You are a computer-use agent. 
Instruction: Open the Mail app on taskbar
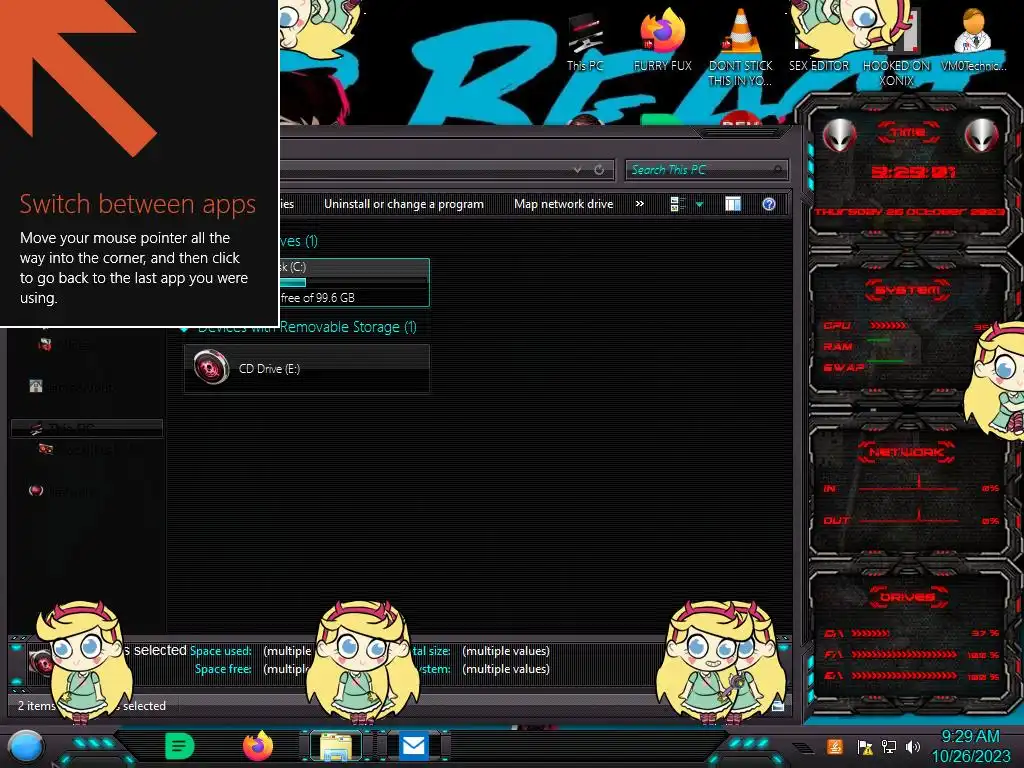click(413, 746)
